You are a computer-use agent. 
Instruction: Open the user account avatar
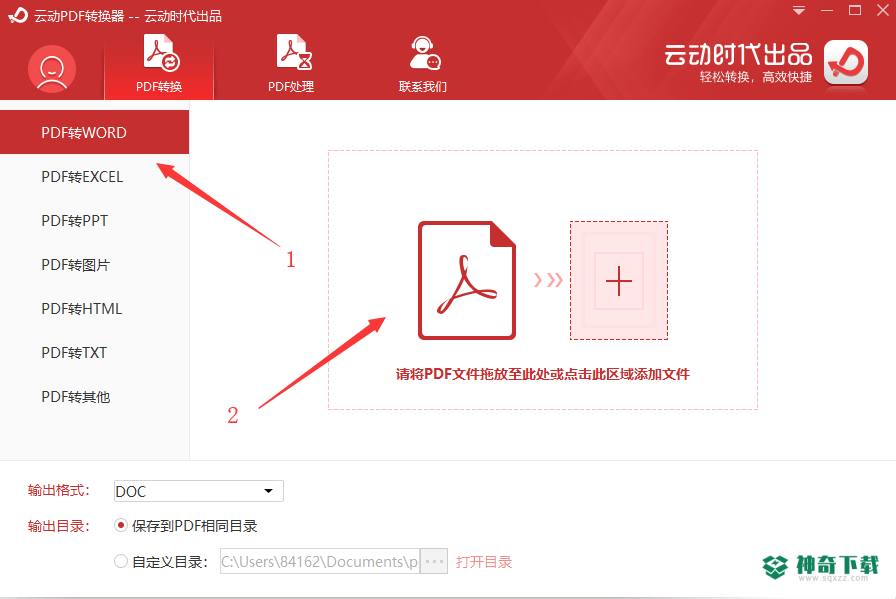(x=52, y=69)
